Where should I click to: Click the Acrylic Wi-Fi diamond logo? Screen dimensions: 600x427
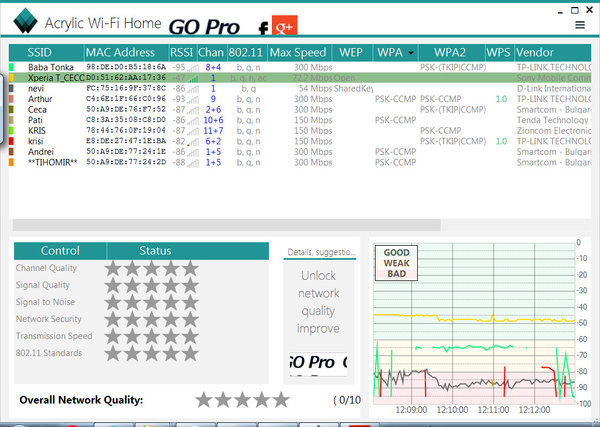point(25,21)
